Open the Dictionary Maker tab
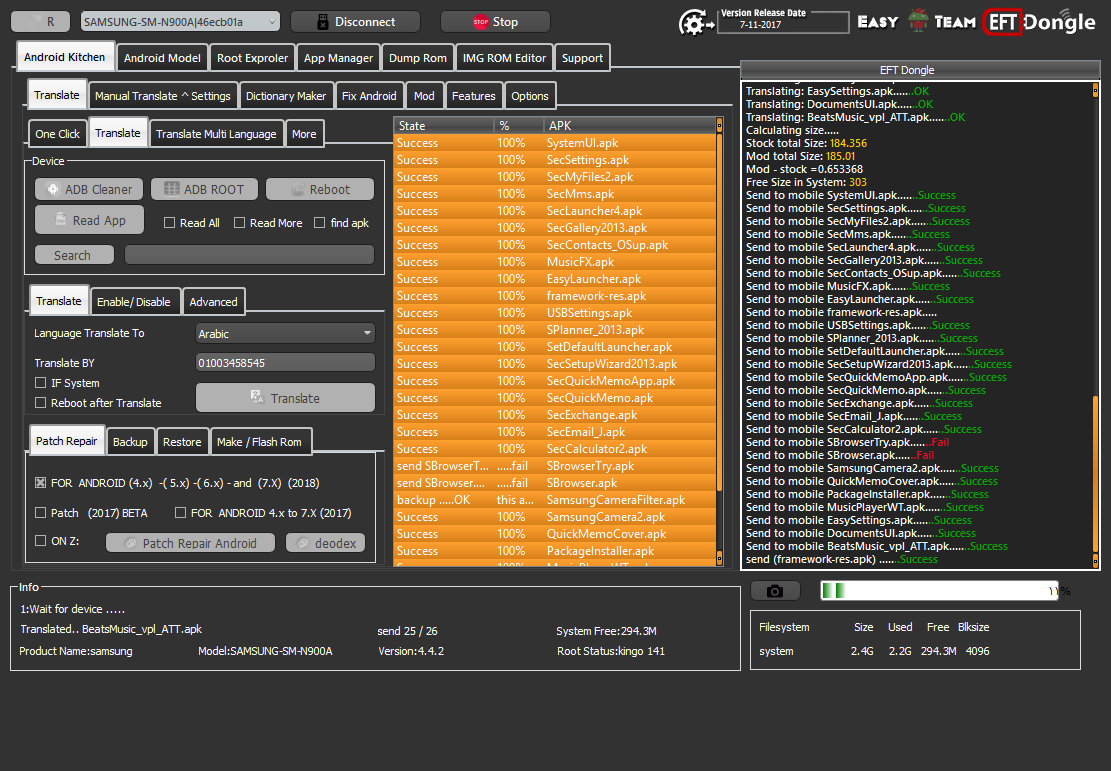Image resolution: width=1111 pixels, height=771 pixels. [286, 96]
